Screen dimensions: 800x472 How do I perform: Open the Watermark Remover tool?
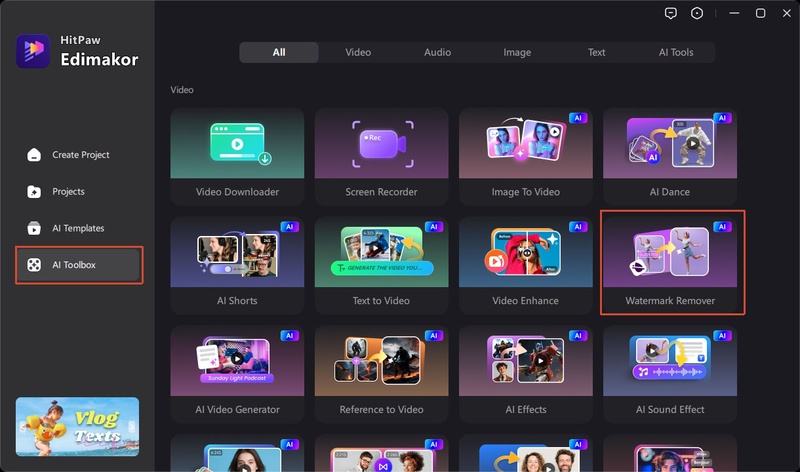coord(670,265)
